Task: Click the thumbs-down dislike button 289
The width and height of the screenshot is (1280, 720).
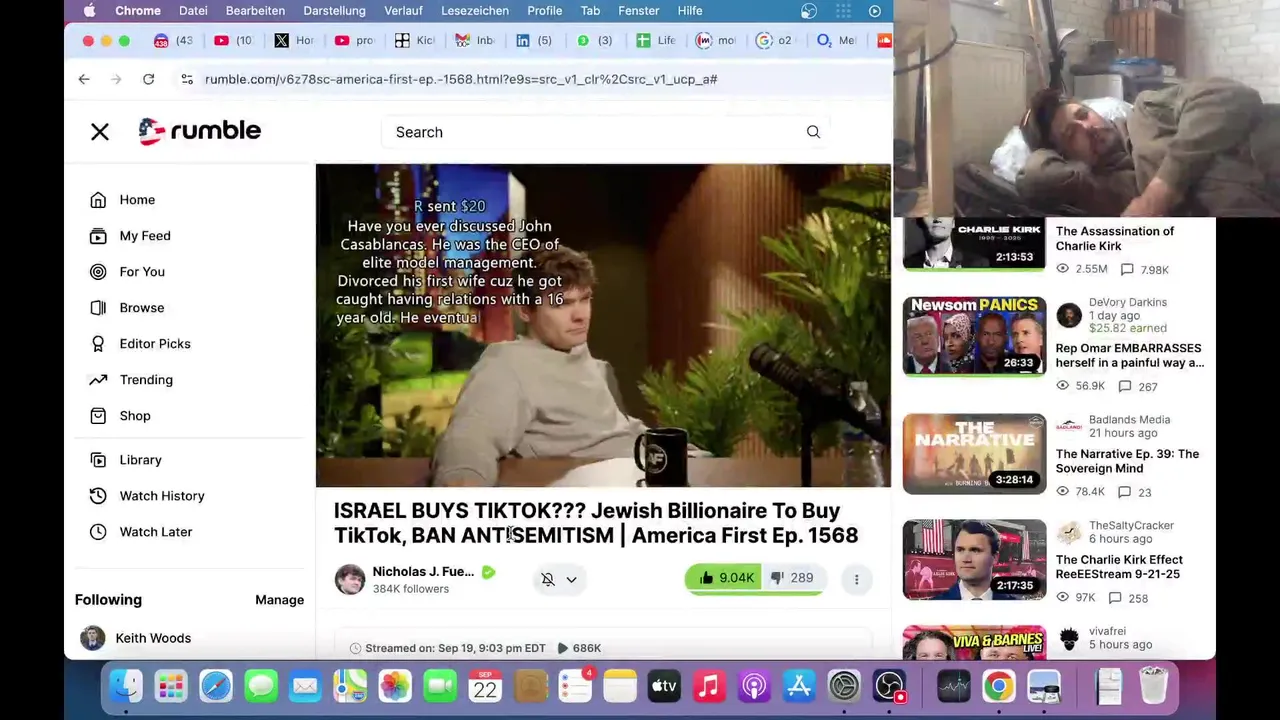Action: pyautogui.click(x=792, y=578)
